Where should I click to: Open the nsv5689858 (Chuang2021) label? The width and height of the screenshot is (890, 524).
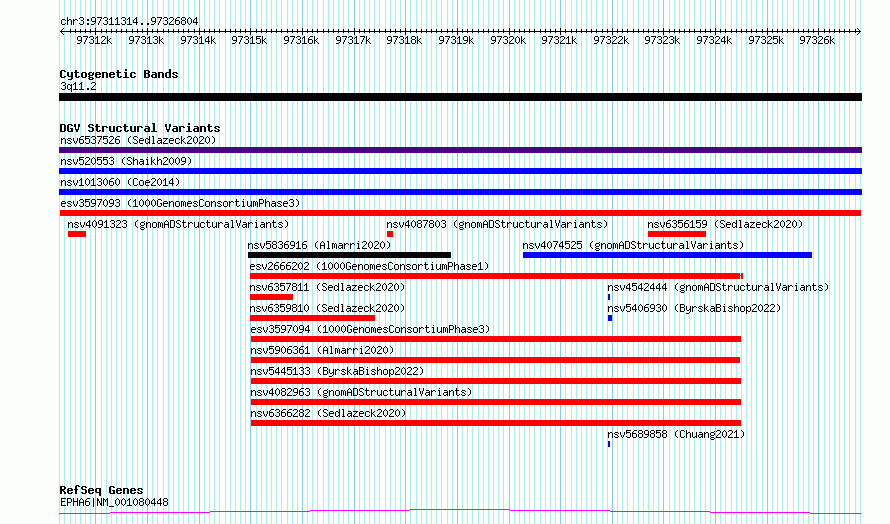[x=676, y=434]
